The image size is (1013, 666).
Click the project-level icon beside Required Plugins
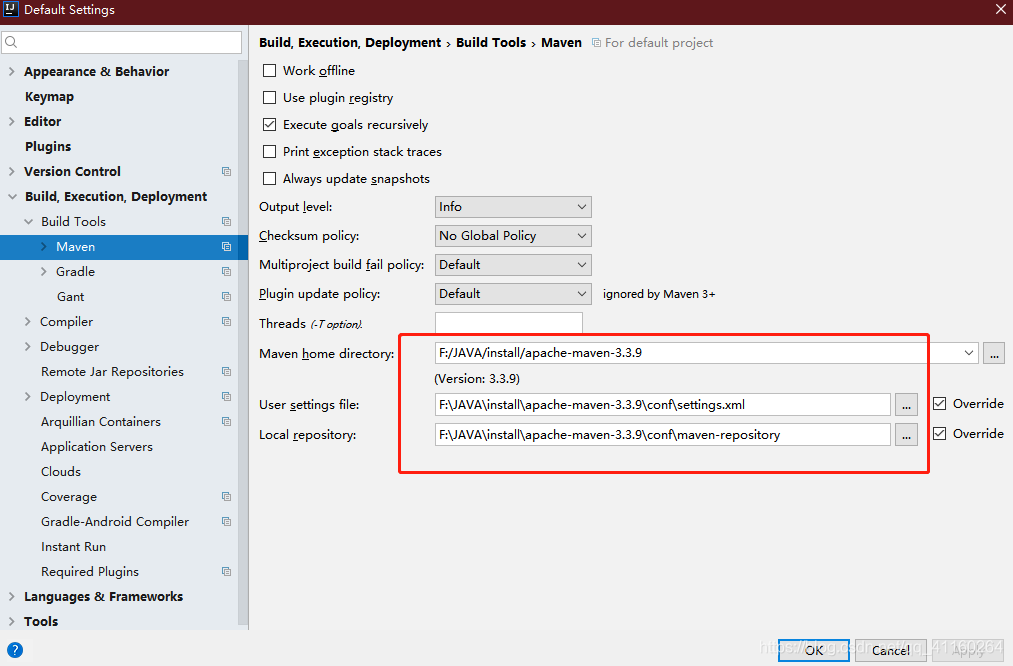[x=226, y=572]
